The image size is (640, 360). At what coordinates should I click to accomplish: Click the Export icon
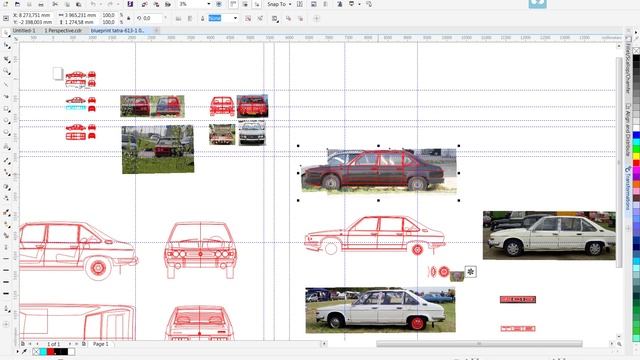156,4
